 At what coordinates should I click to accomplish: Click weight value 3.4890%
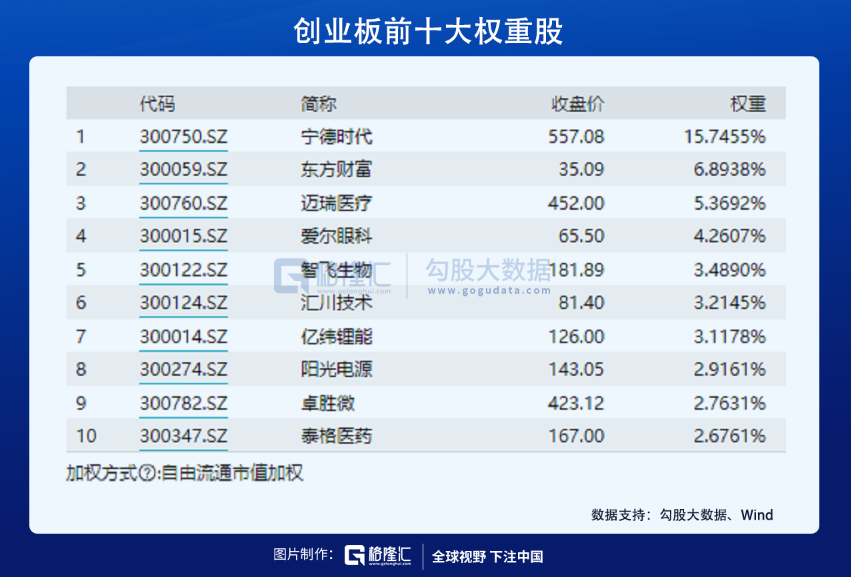click(729, 270)
